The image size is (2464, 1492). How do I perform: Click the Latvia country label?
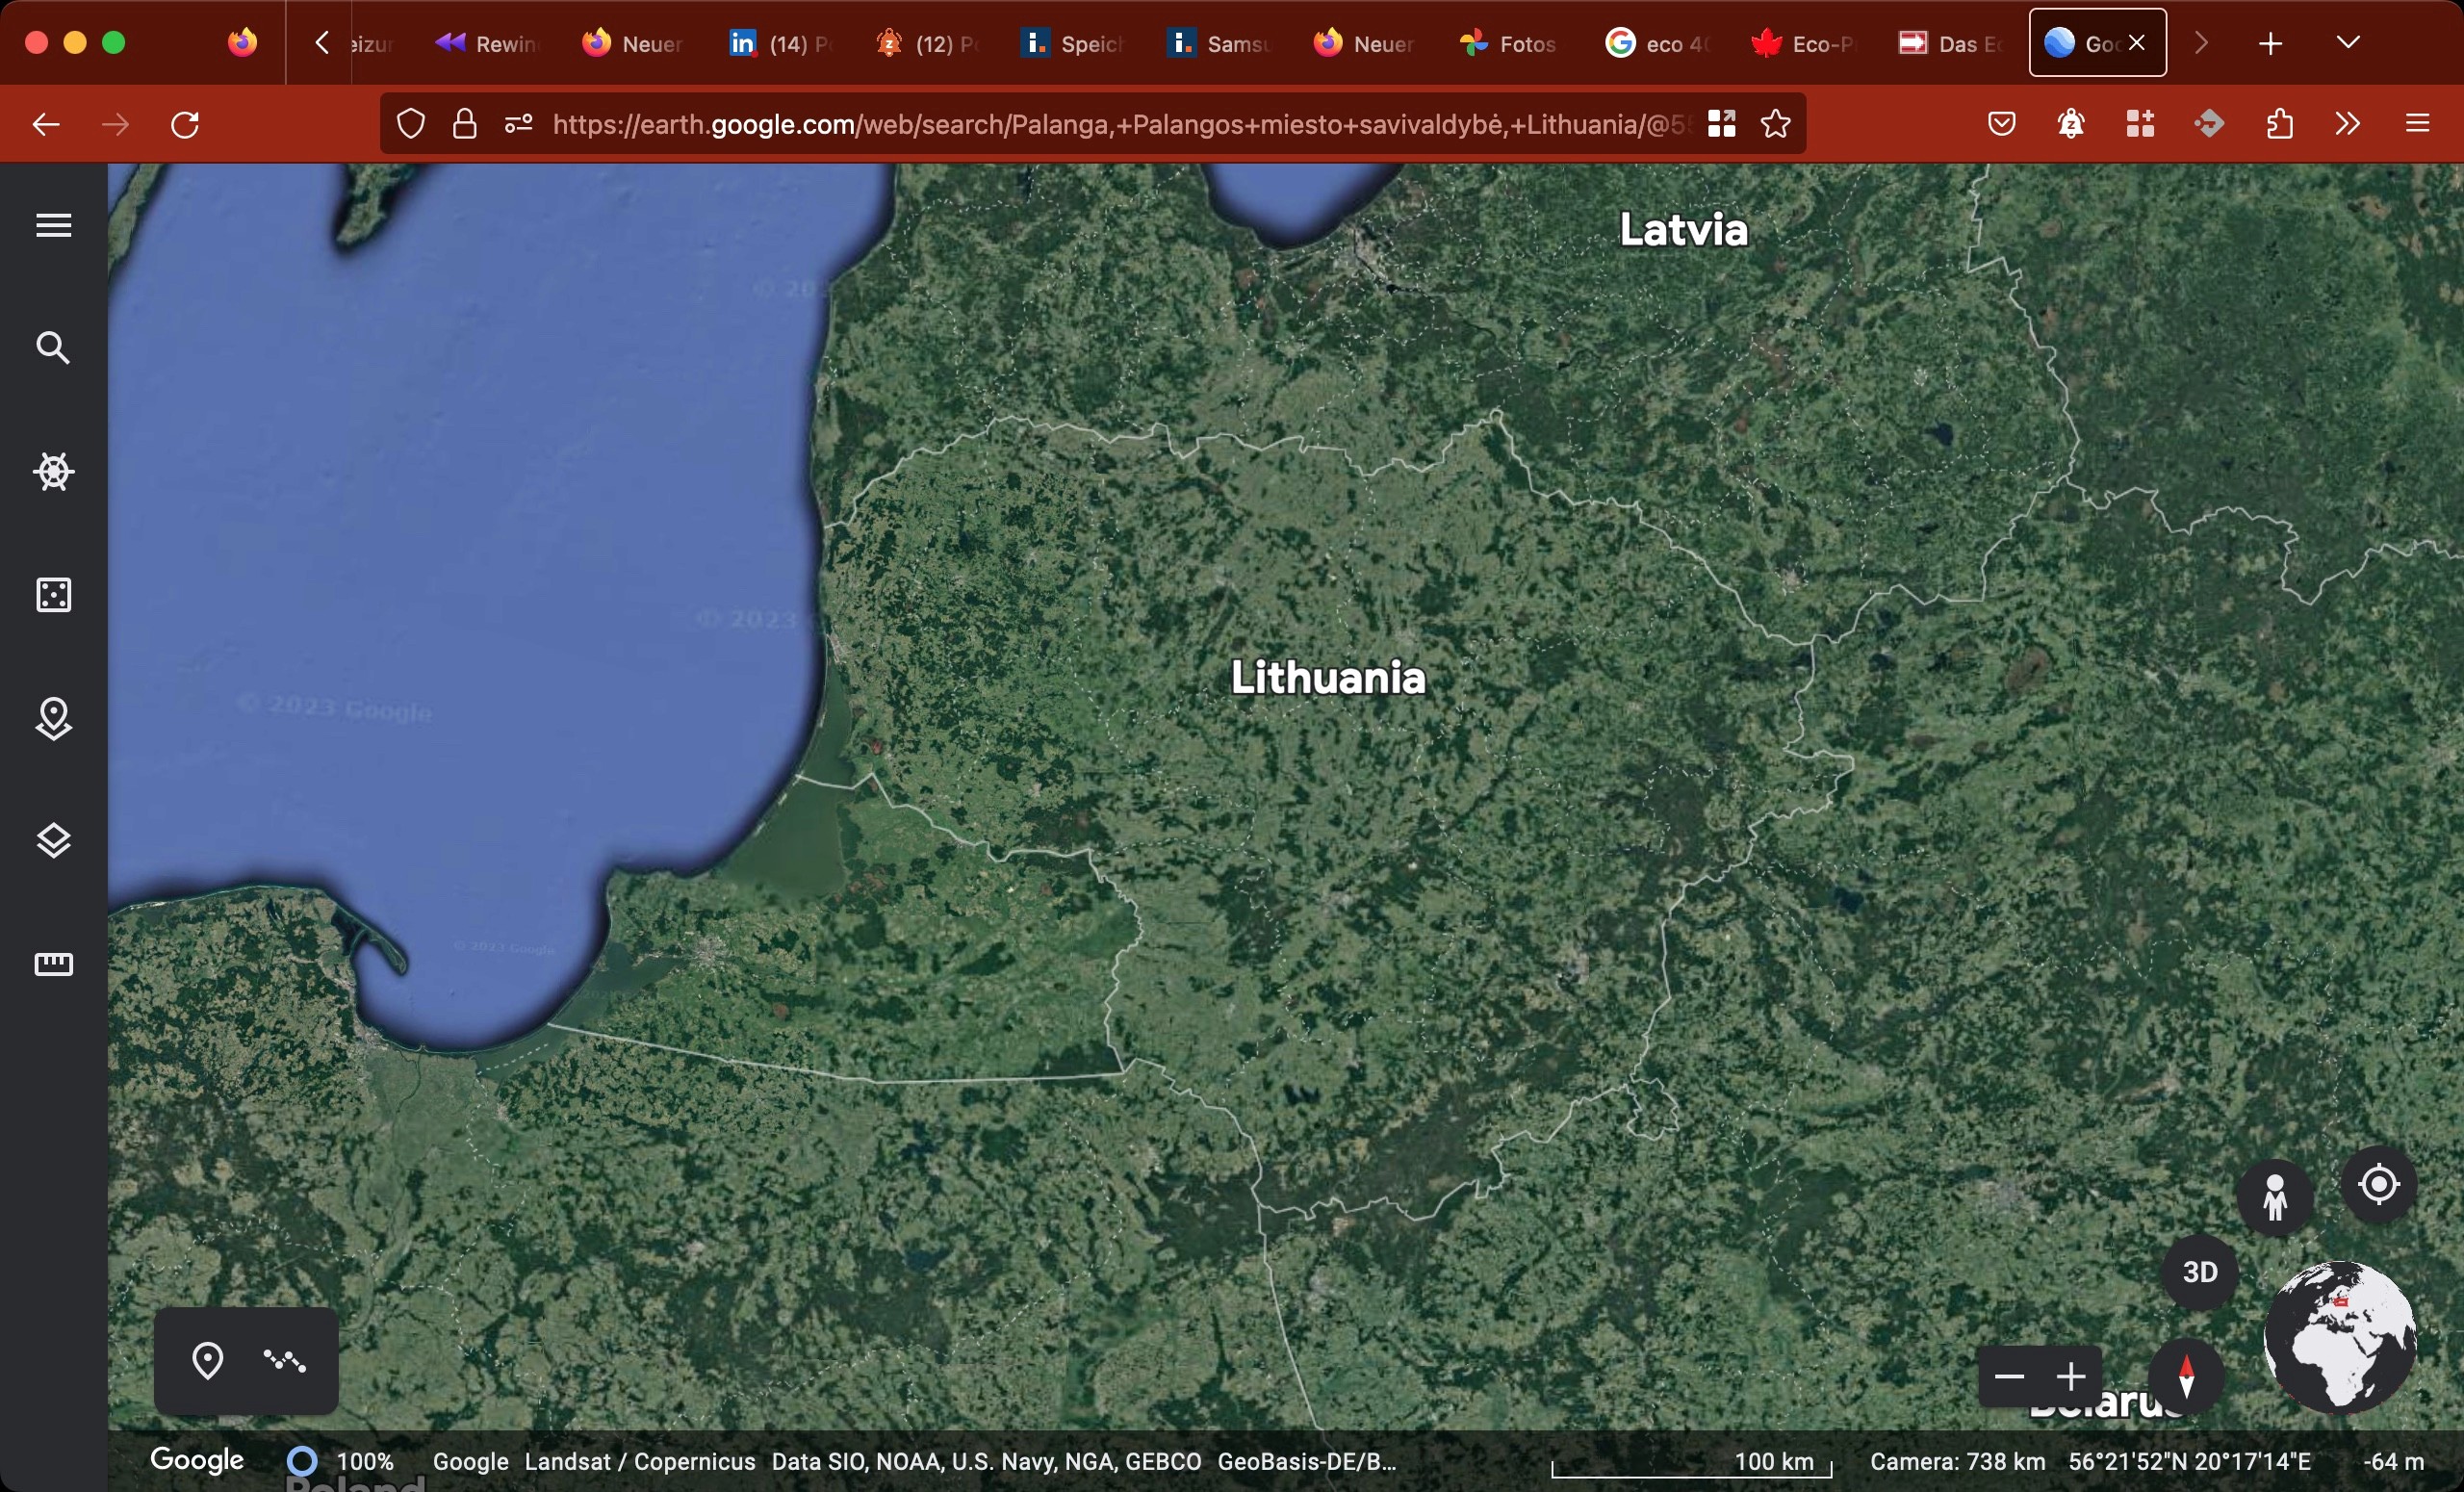click(1684, 230)
